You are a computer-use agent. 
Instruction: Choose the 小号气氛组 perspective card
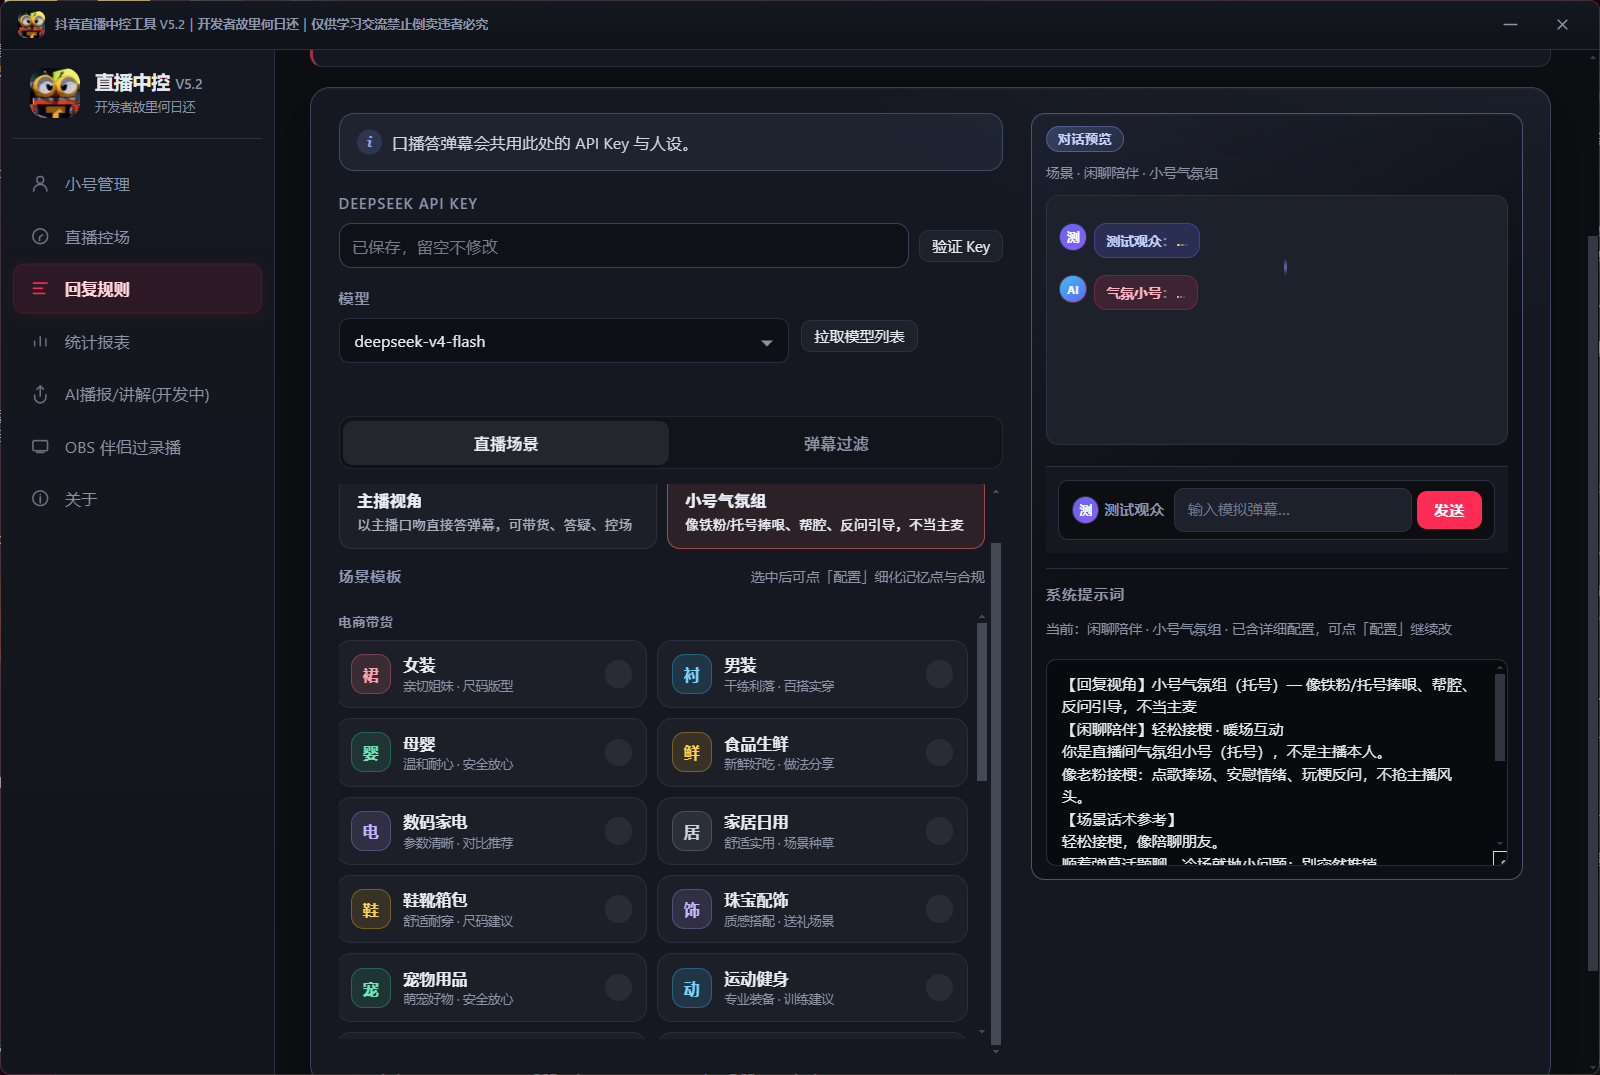click(826, 514)
